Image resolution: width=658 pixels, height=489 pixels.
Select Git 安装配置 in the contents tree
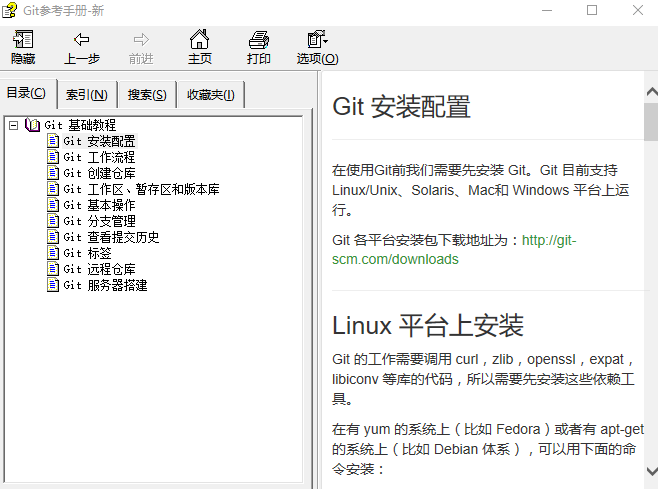point(99,141)
